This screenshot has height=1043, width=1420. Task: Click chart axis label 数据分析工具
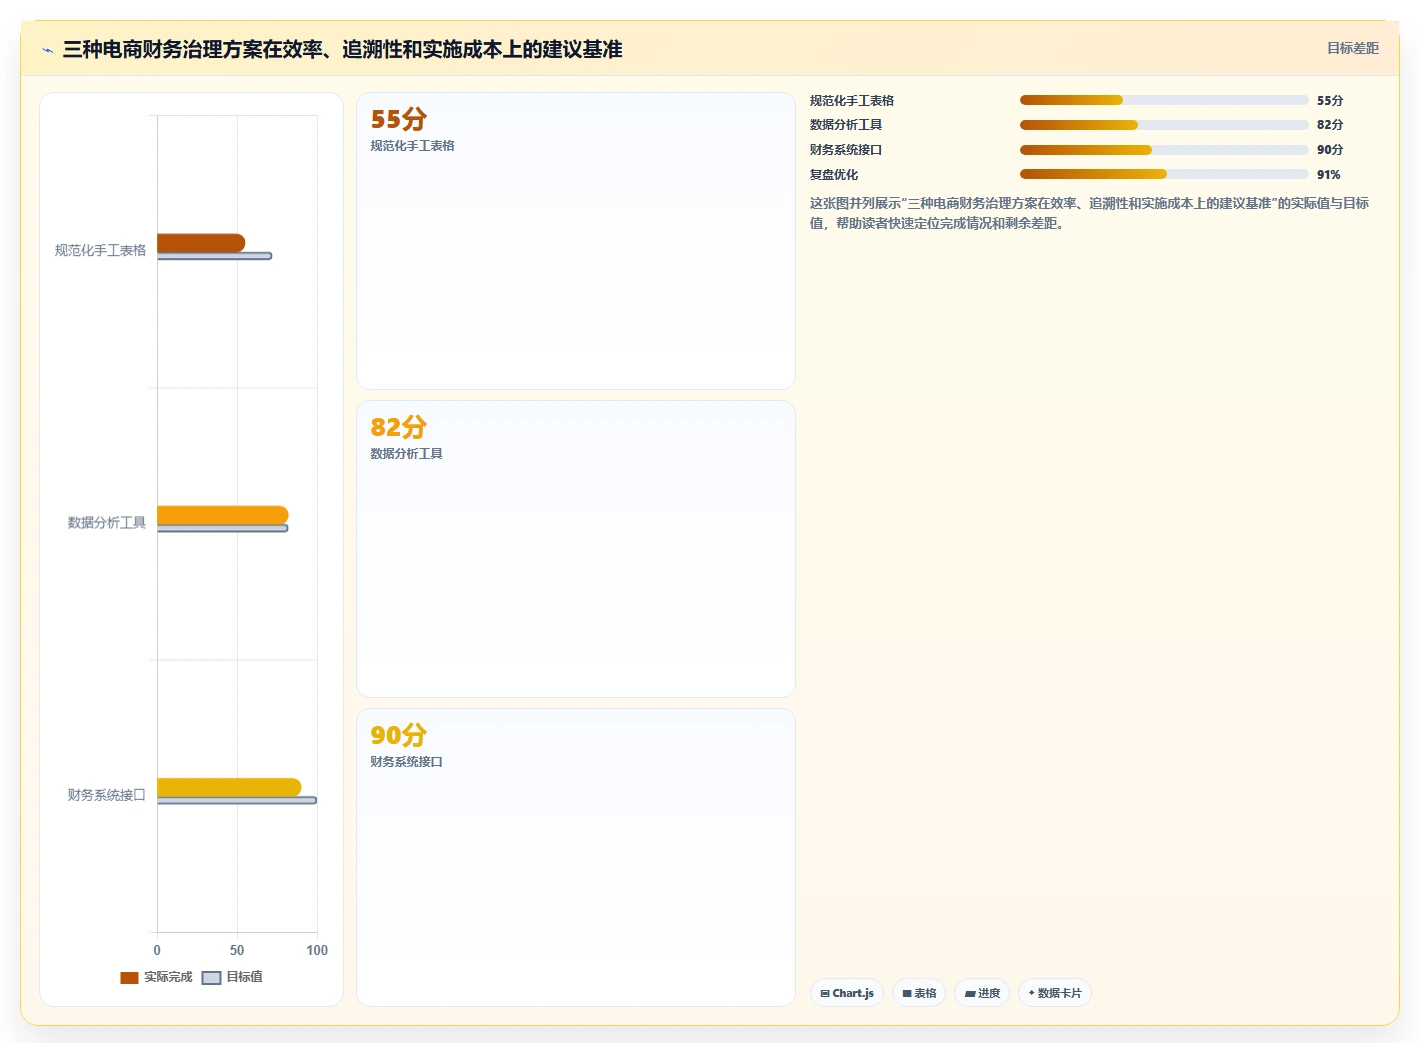coord(107,522)
